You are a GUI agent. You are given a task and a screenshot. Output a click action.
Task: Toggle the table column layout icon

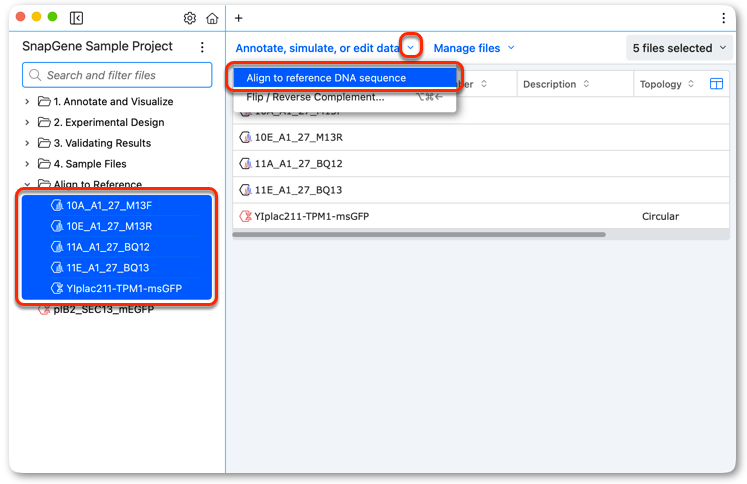tap(717, 84)
